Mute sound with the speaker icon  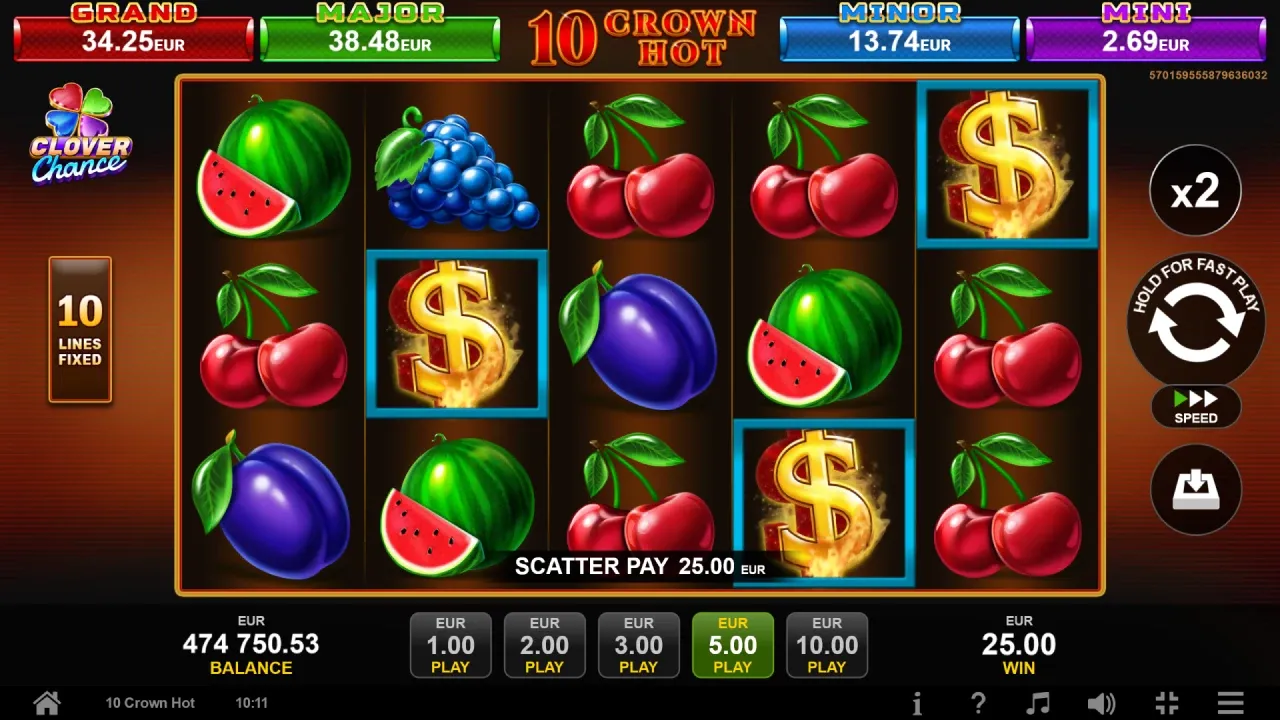pyautogui.click(x=1102, y=703)
